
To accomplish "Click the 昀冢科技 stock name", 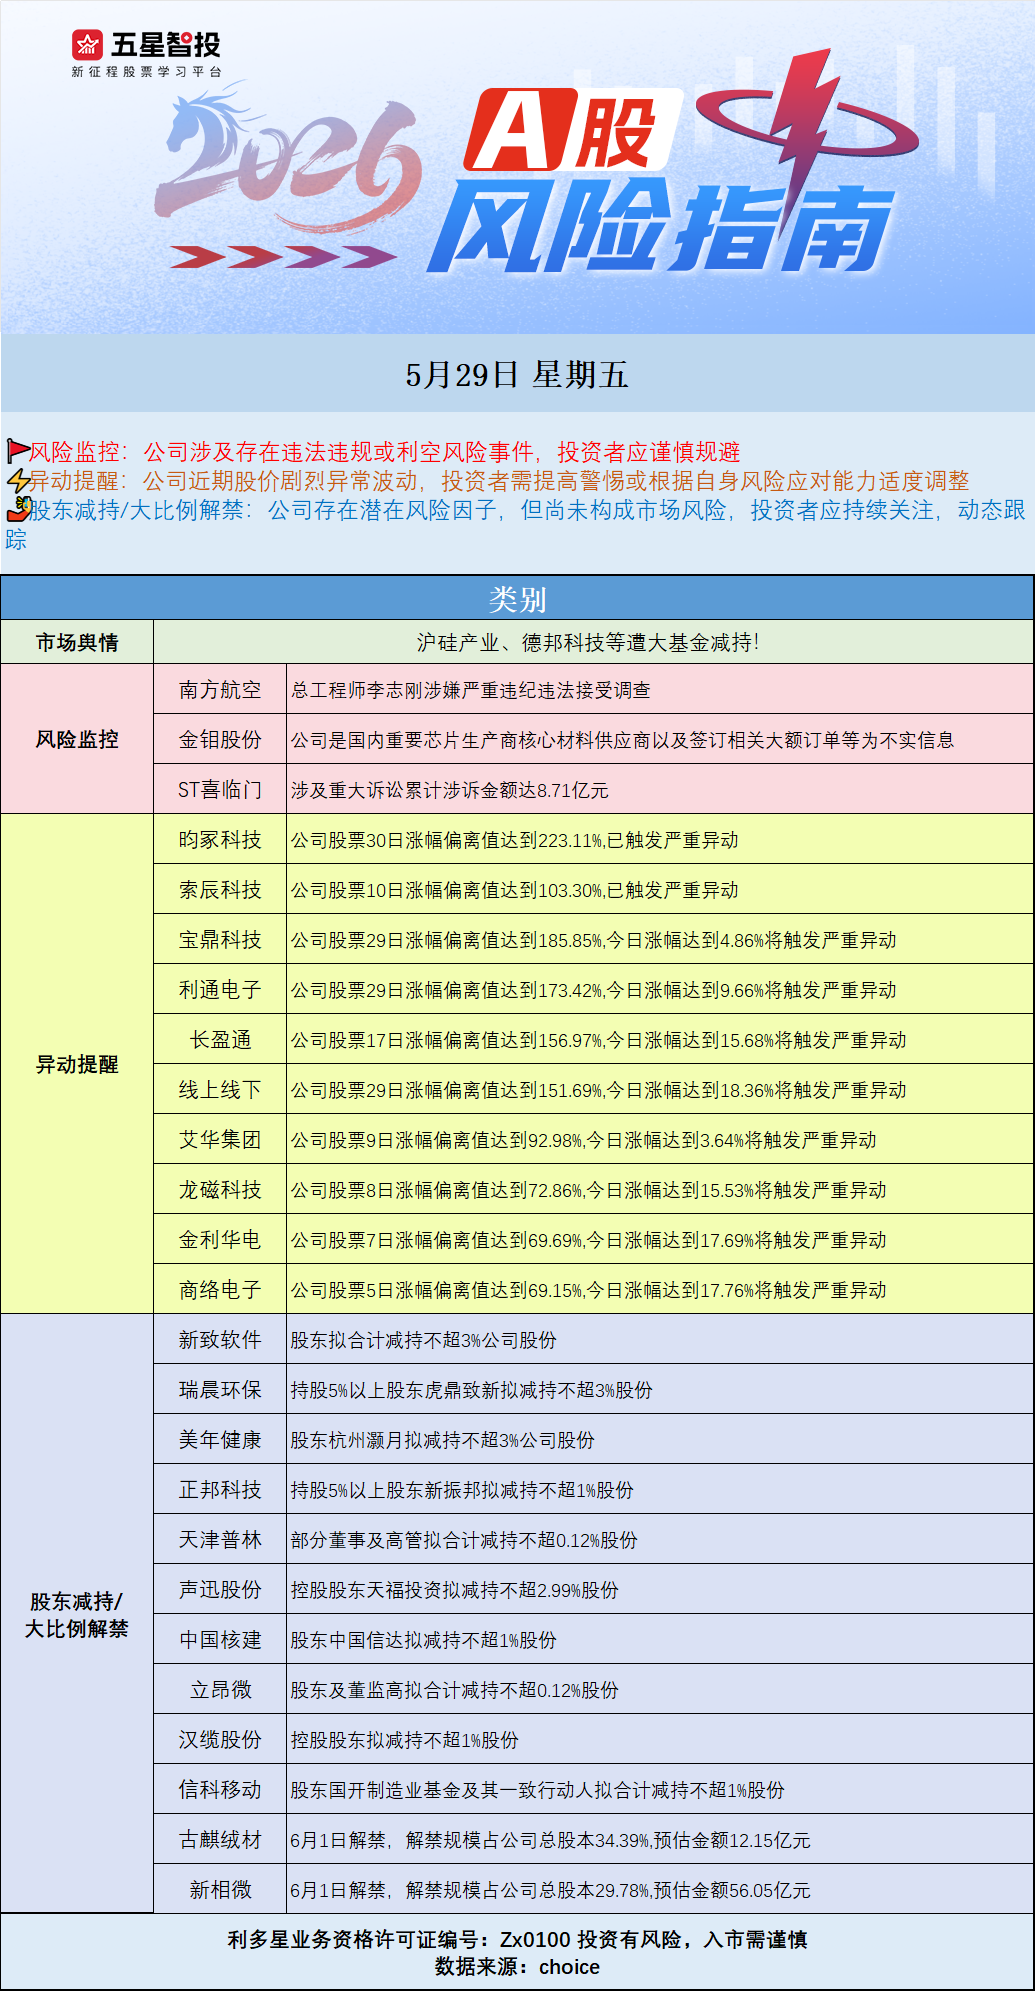I will click(x=220, y=840).
